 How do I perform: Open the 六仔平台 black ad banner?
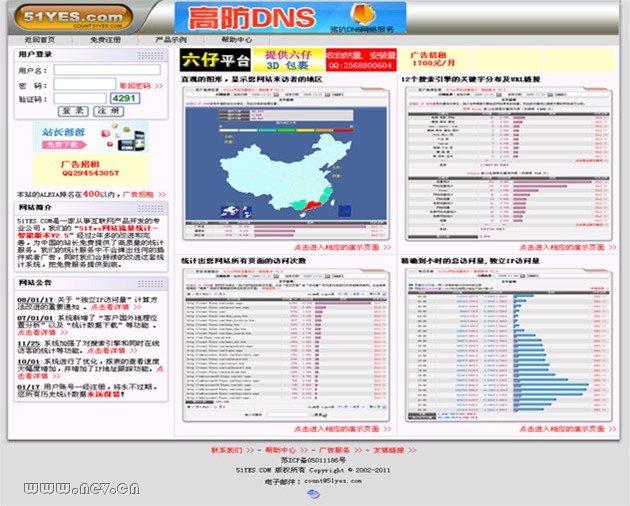pyautogui.click(x=215, y=60)
